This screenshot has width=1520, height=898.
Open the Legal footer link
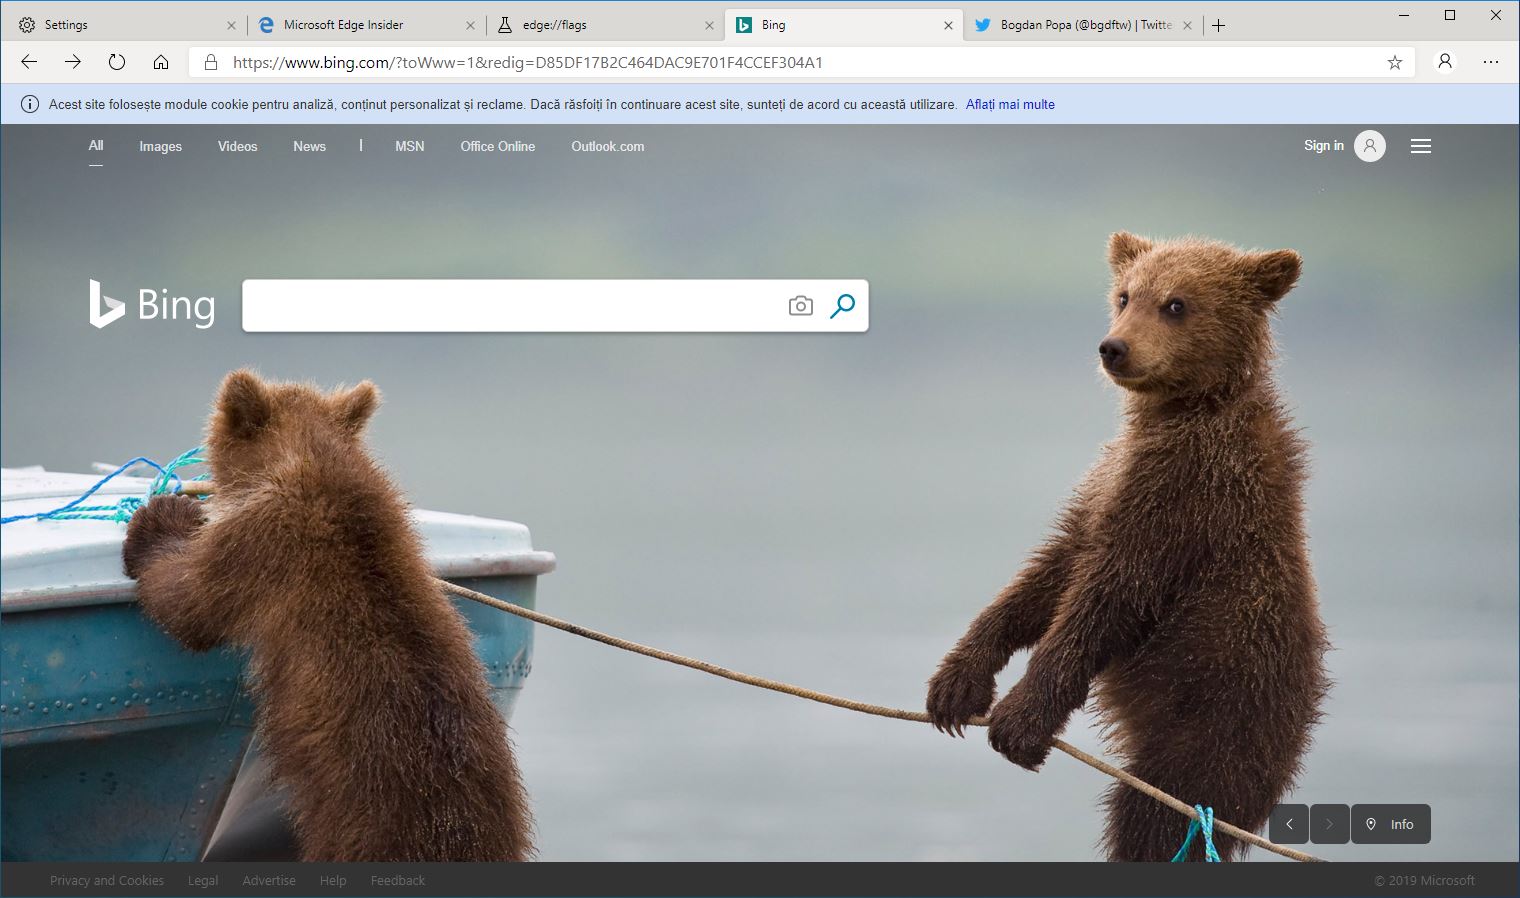point(203,881)
